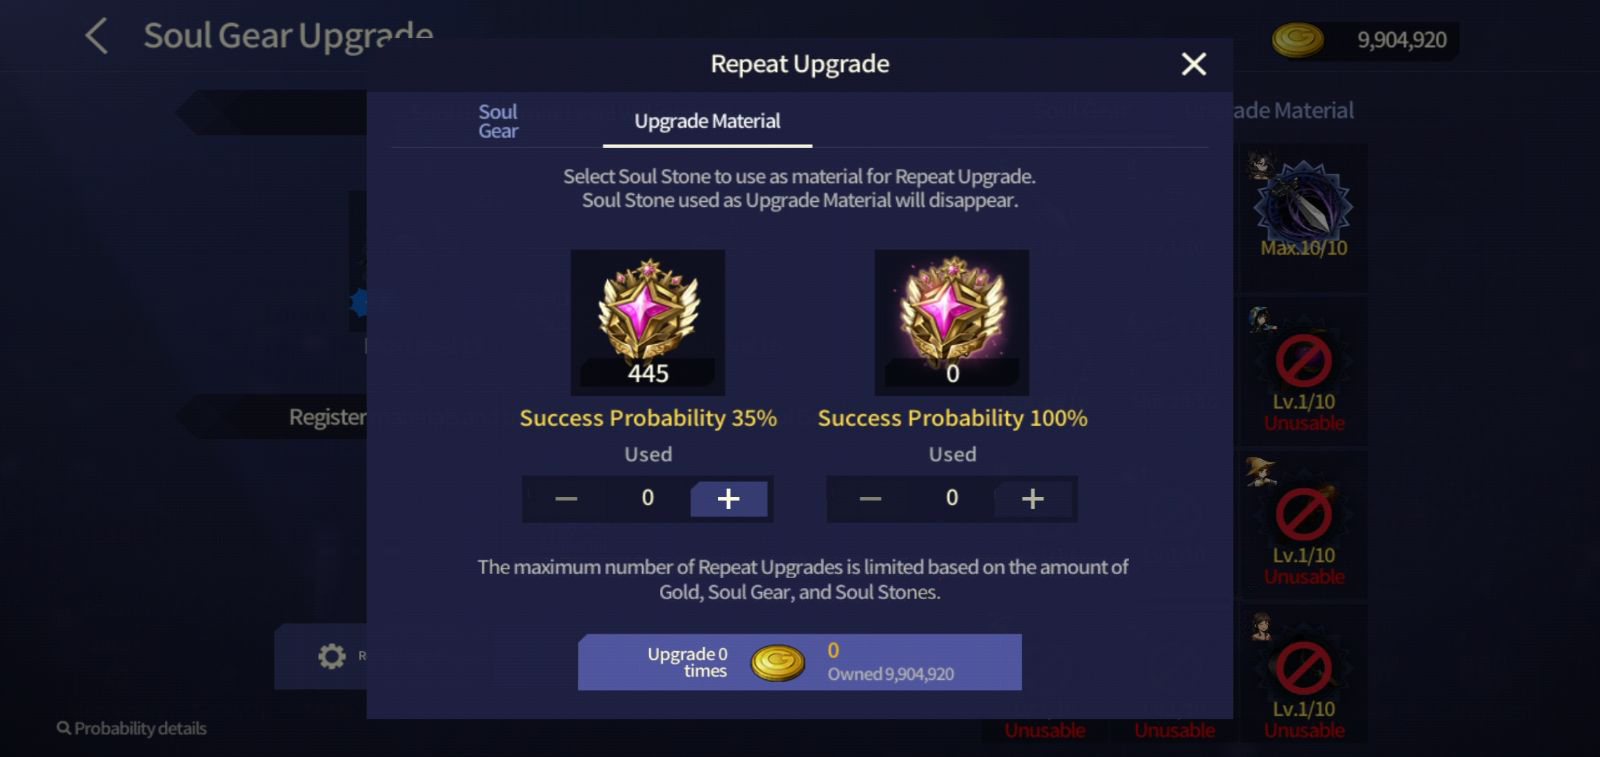Increase 100% Soul Stone used count

1033,498
